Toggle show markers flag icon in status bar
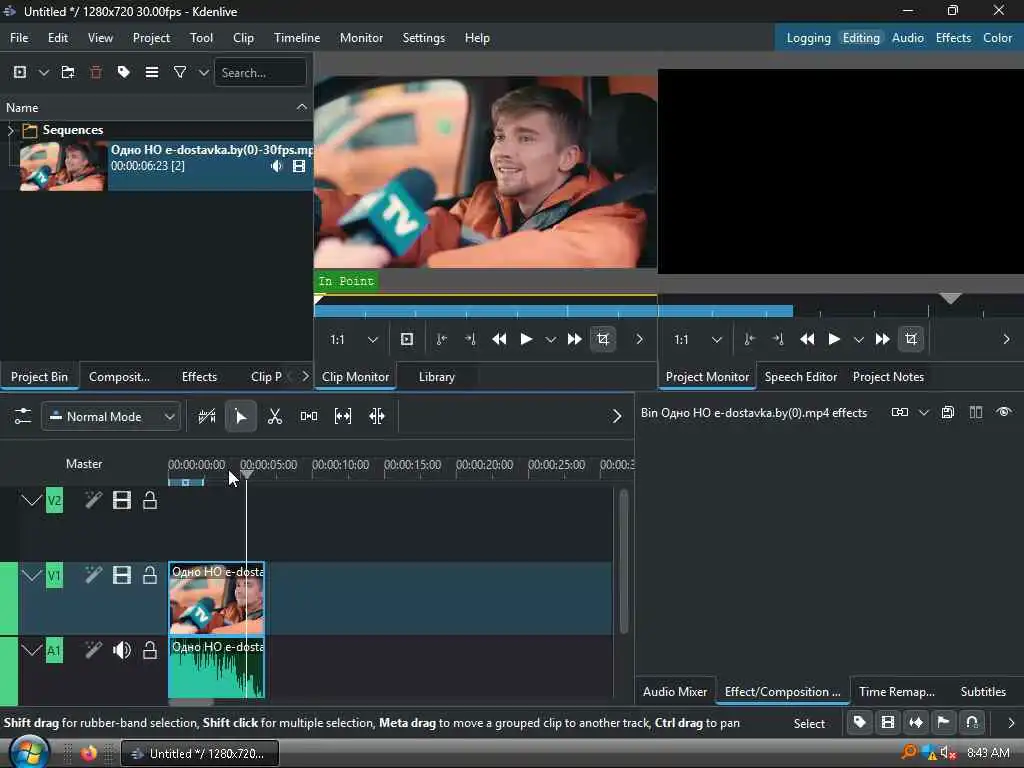This screenshot has width=1024, height=768. click(944, 723)
